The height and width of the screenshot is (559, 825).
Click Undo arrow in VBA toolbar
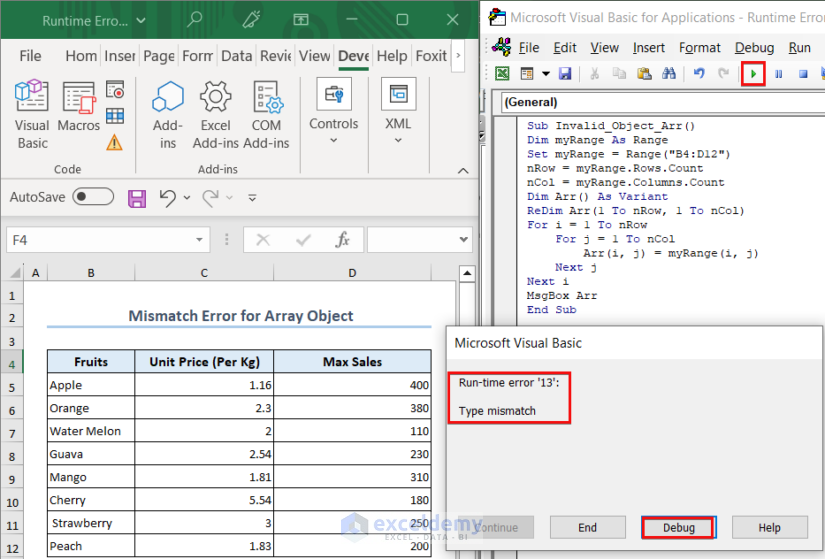tap(699, 74)
